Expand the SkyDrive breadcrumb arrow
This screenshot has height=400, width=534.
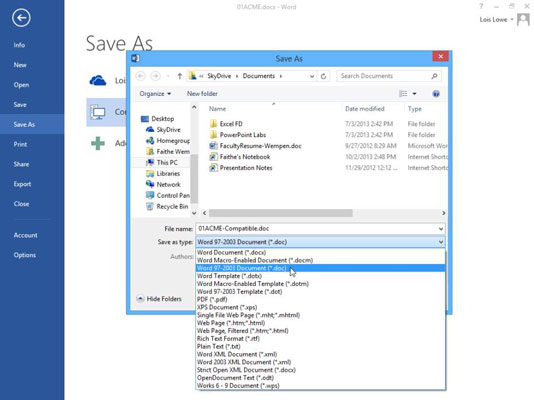tap(237, 76)
